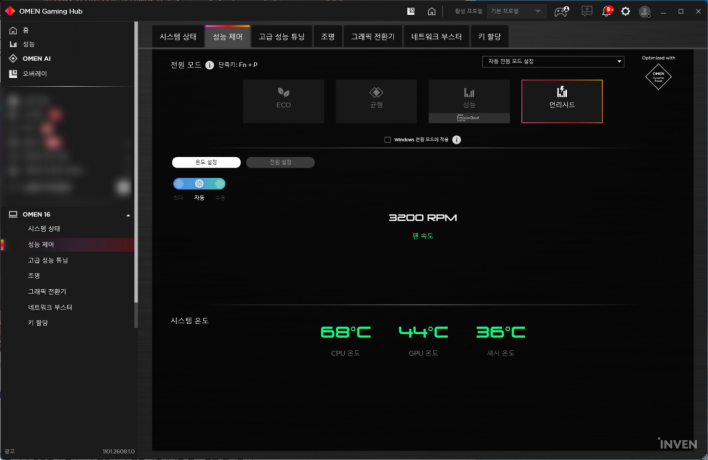Click the 36°C chassis temperature reading
The image size is (708, 460).
point(500,332)
